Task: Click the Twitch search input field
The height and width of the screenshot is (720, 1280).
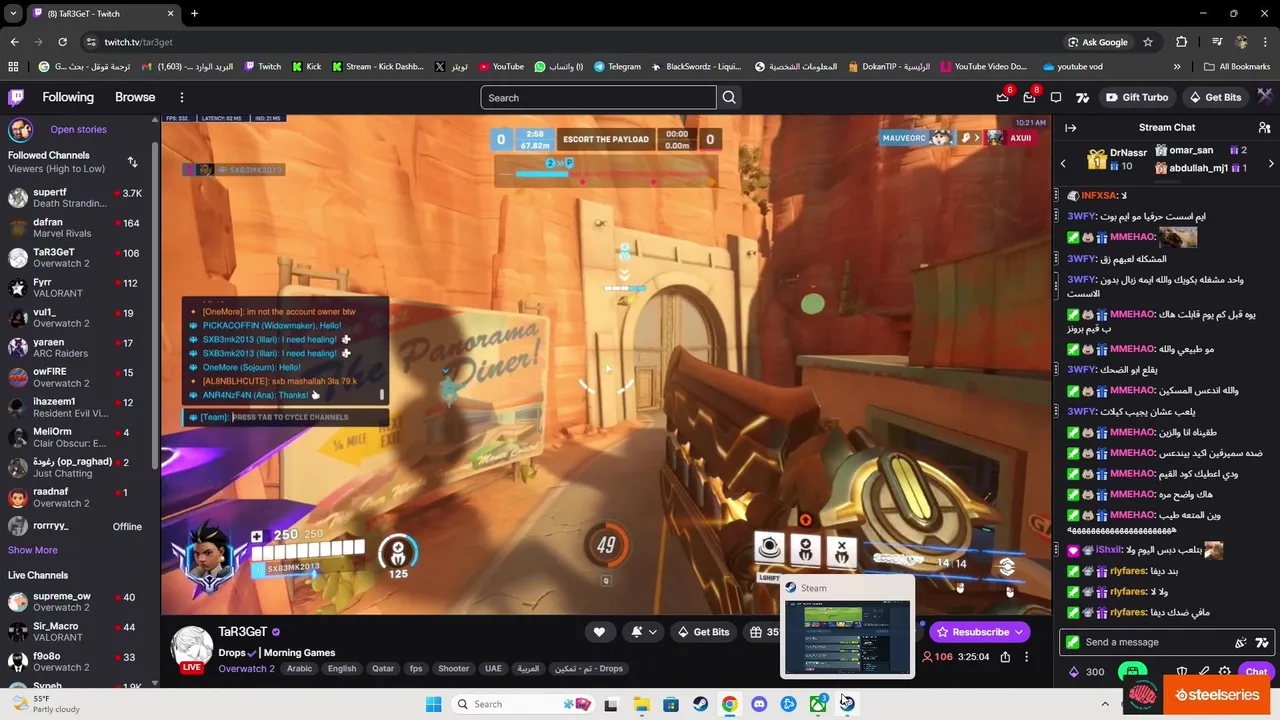Action: [x=598, y=97]
